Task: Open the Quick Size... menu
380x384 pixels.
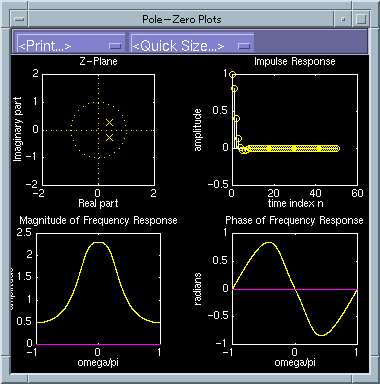Action: coord(192,42)
